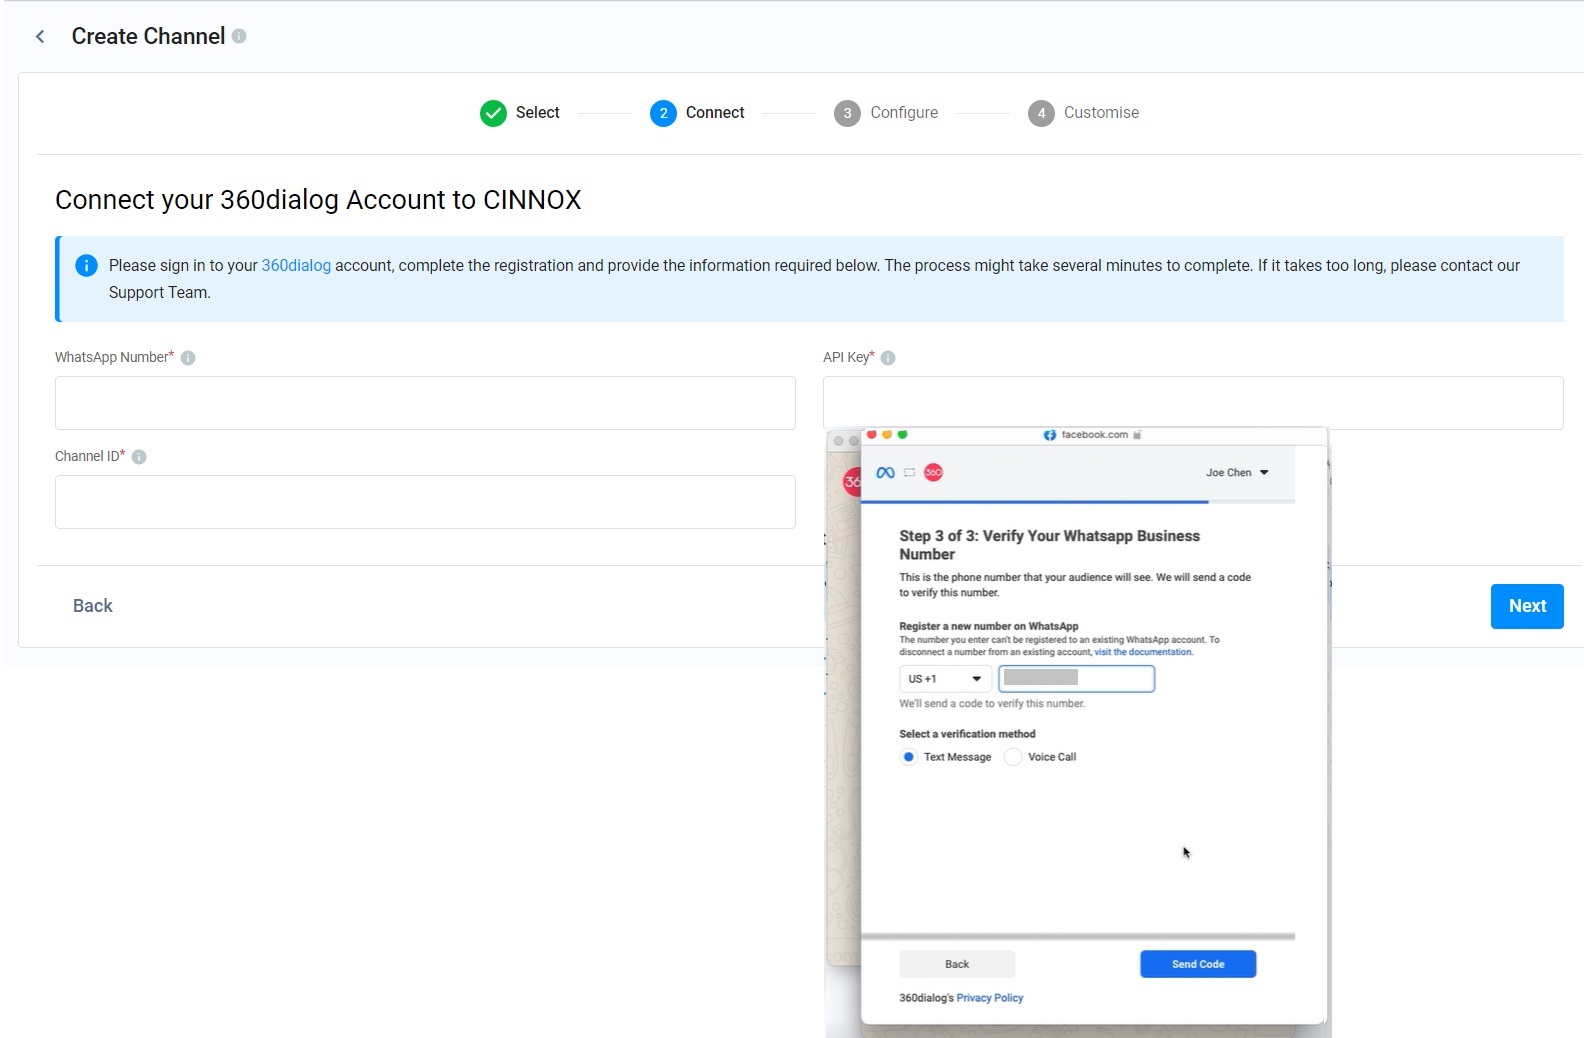This screenshot has height=1038, width=1584.
Task: Click the Meta logo in the popup
Action: pyautogui.click(x=885, y=473)
